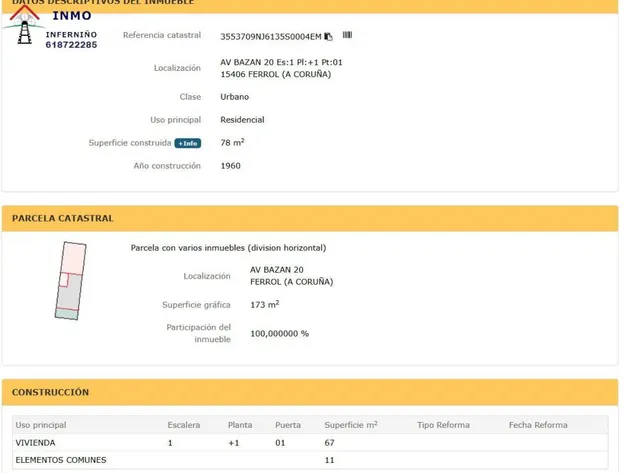Open the +Info badge for Superficie construida
Image resolution: width=640 pixels, height=473 pixels.
(188, 143)
